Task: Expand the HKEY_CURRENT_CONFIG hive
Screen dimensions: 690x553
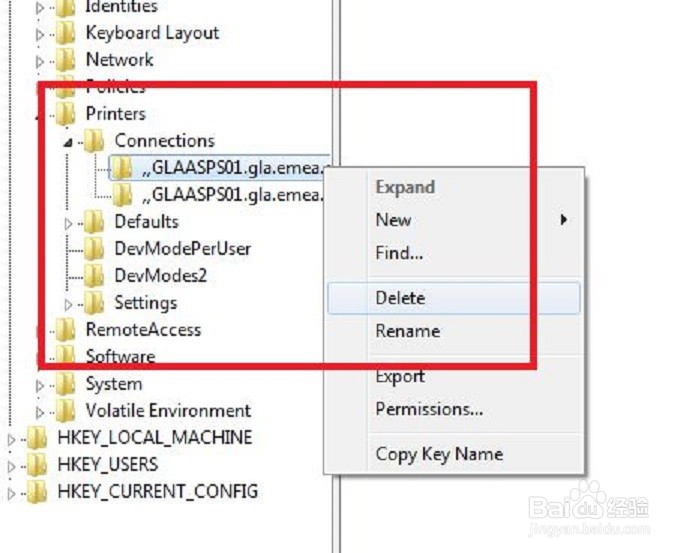Action: coord(11,494)
